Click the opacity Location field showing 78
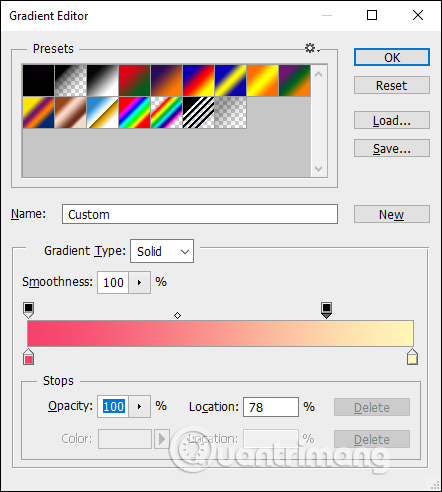 coord(271,407)
